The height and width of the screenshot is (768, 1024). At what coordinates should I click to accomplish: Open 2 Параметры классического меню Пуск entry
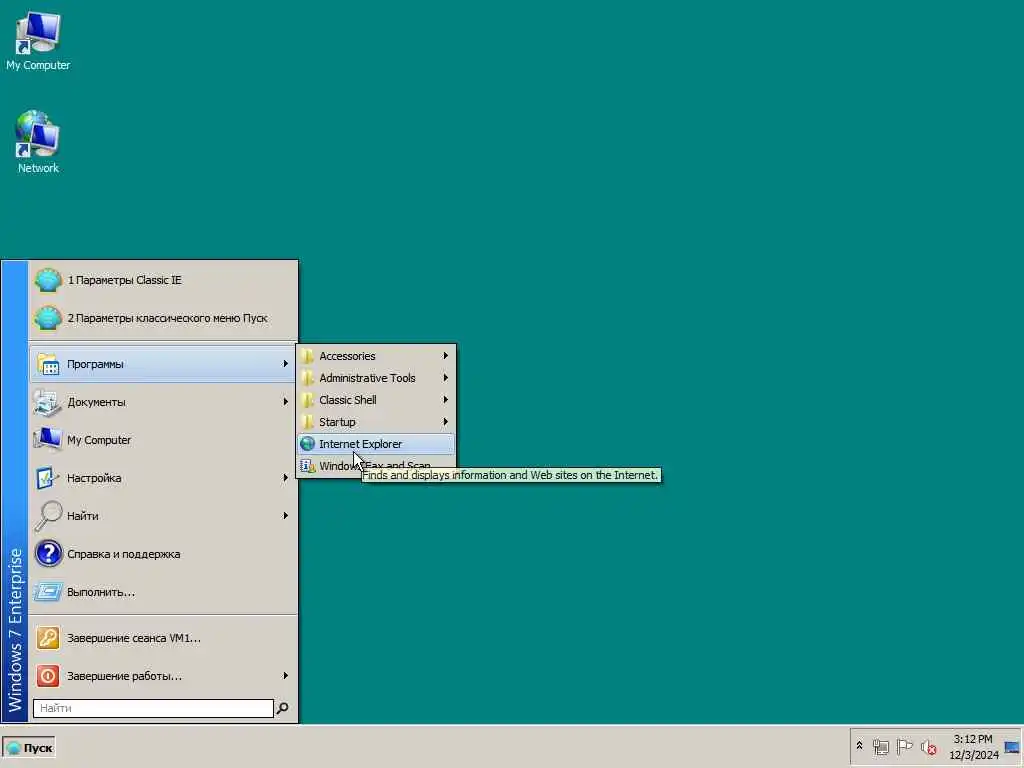click(x=163, y=318)
